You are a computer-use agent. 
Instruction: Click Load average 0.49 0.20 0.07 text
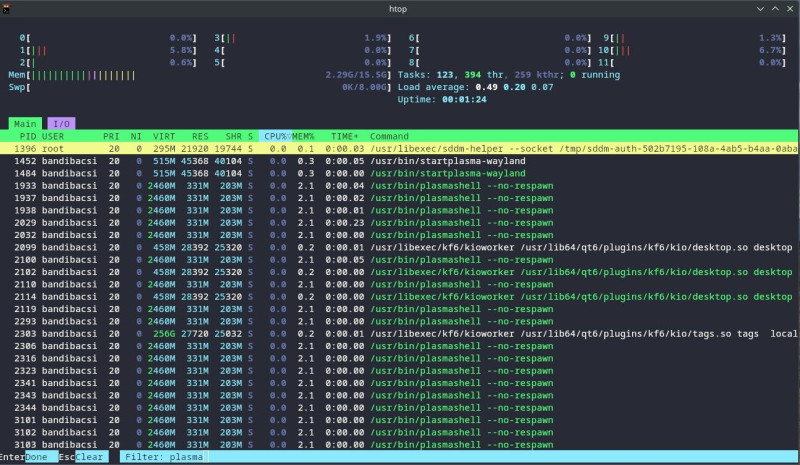point(475,87)
